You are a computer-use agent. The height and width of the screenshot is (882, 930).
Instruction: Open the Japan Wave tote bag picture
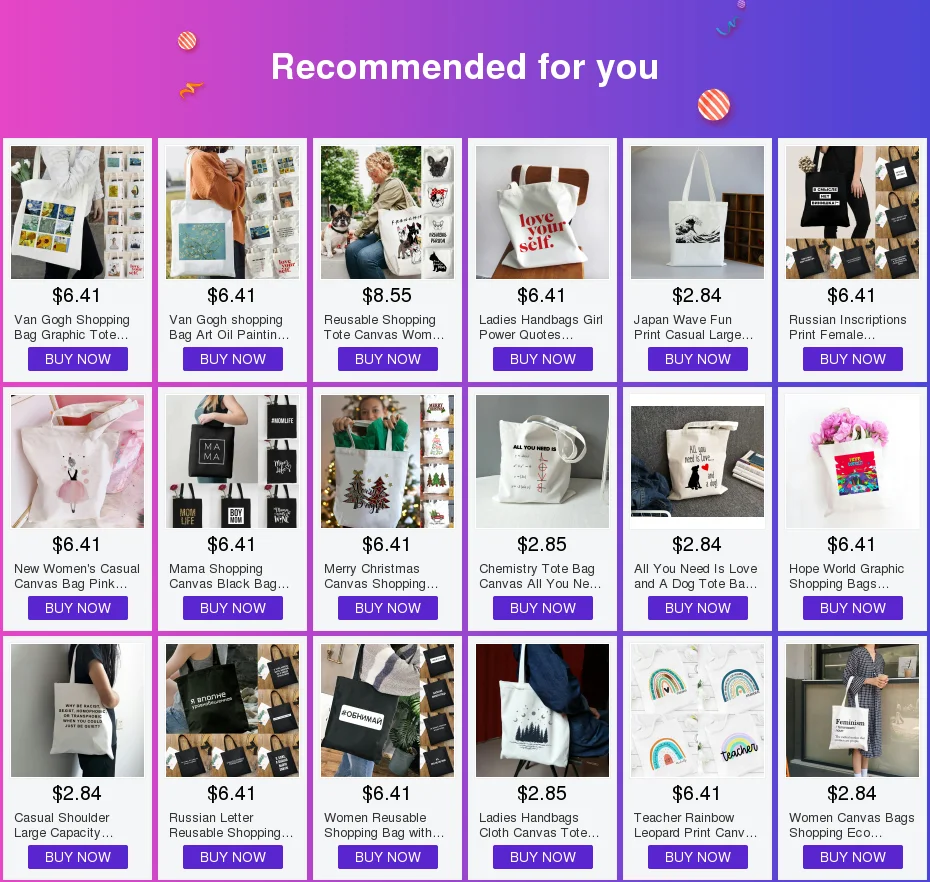coord(698,212)
